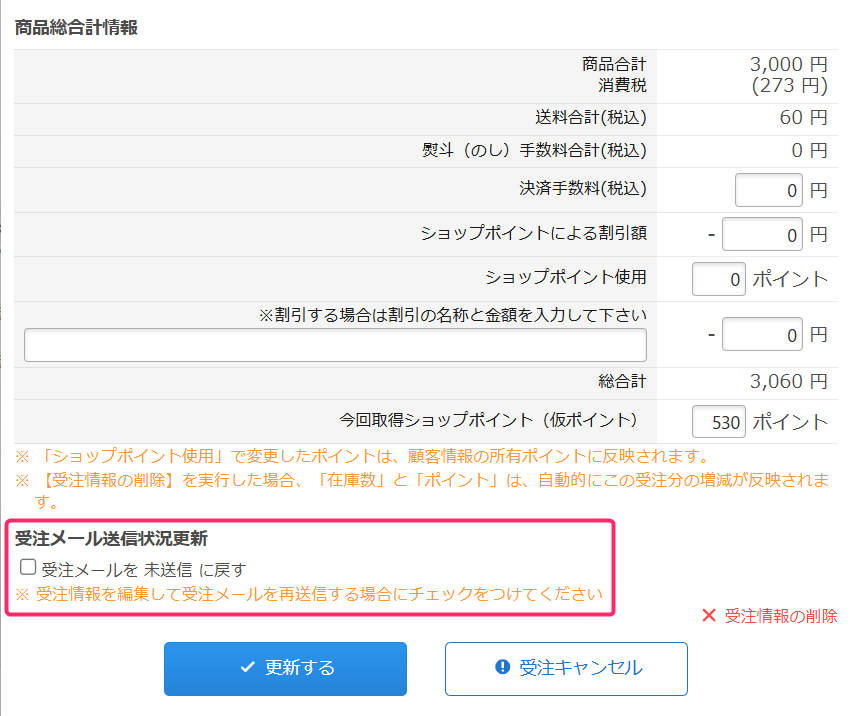Click the 商品総合計情報 section heading
The image size is (865, 716).
76,27
